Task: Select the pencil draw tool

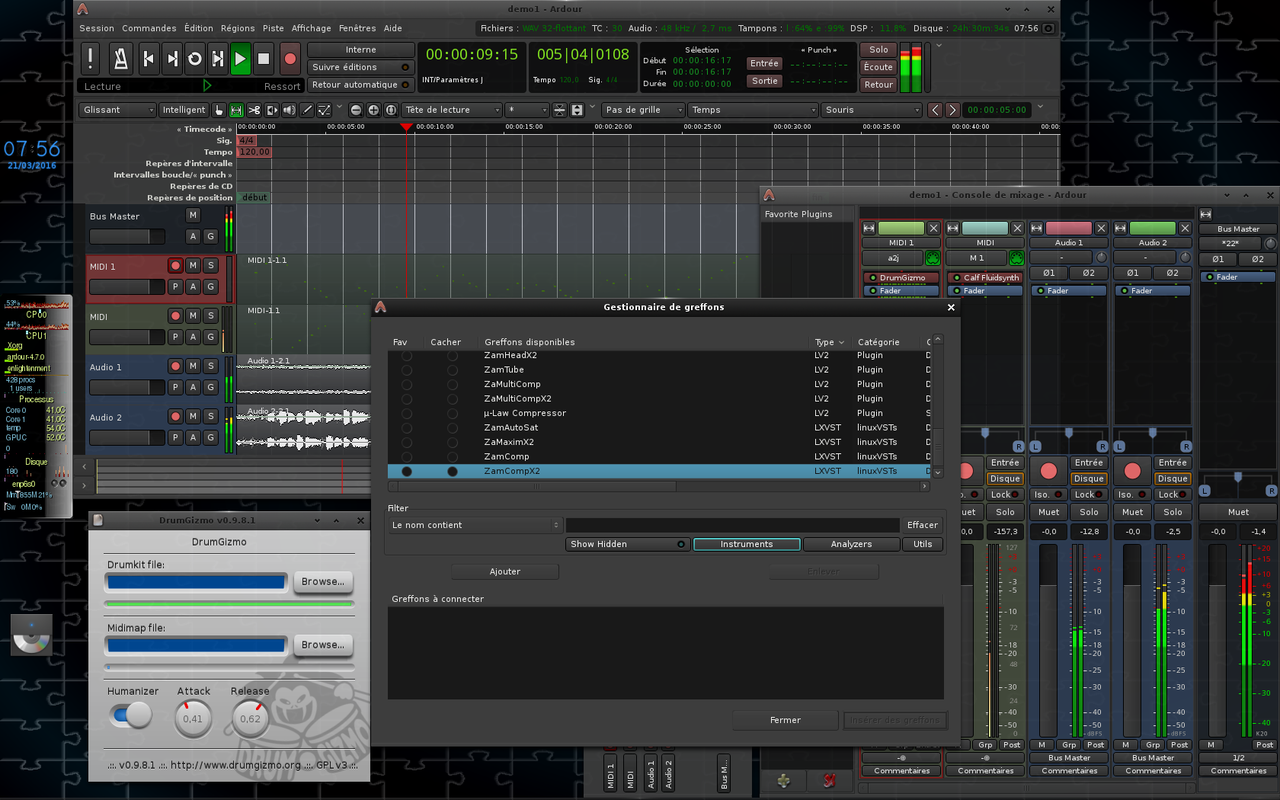Action: tap(307, 110)
